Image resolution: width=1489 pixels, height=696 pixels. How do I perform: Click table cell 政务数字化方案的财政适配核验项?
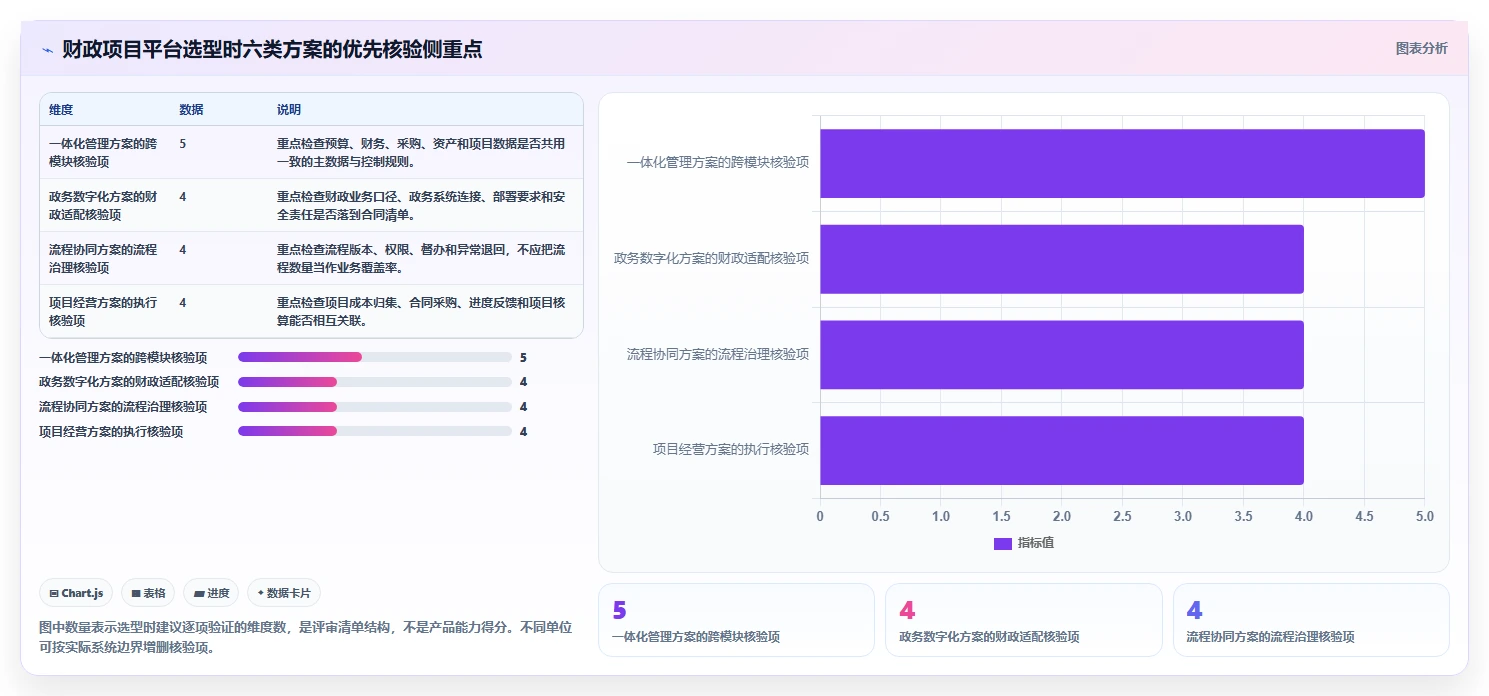click(x=104, y=205)
